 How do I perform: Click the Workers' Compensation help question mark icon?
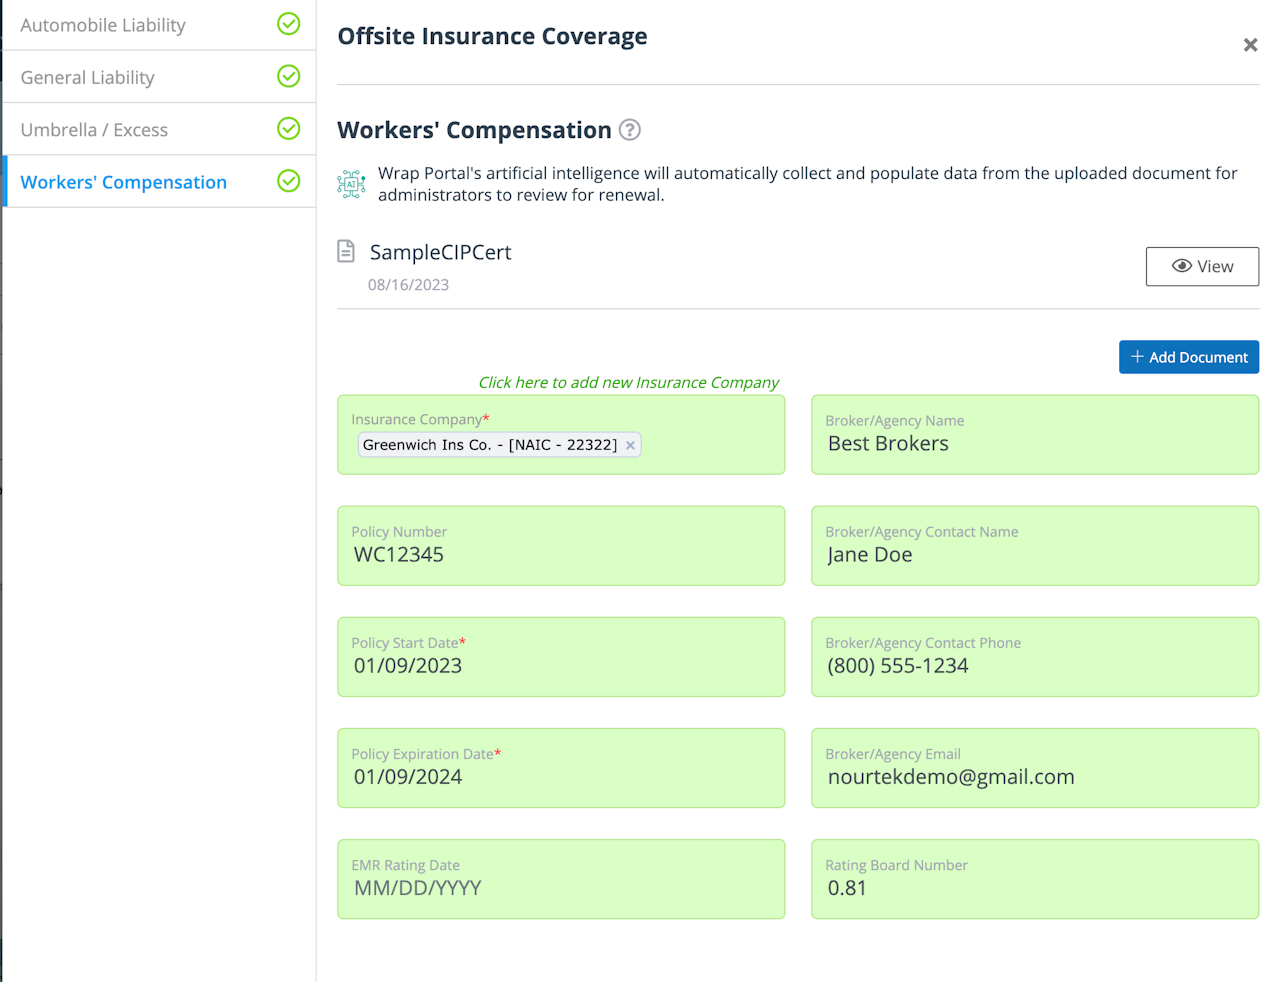tap(630, 130)
